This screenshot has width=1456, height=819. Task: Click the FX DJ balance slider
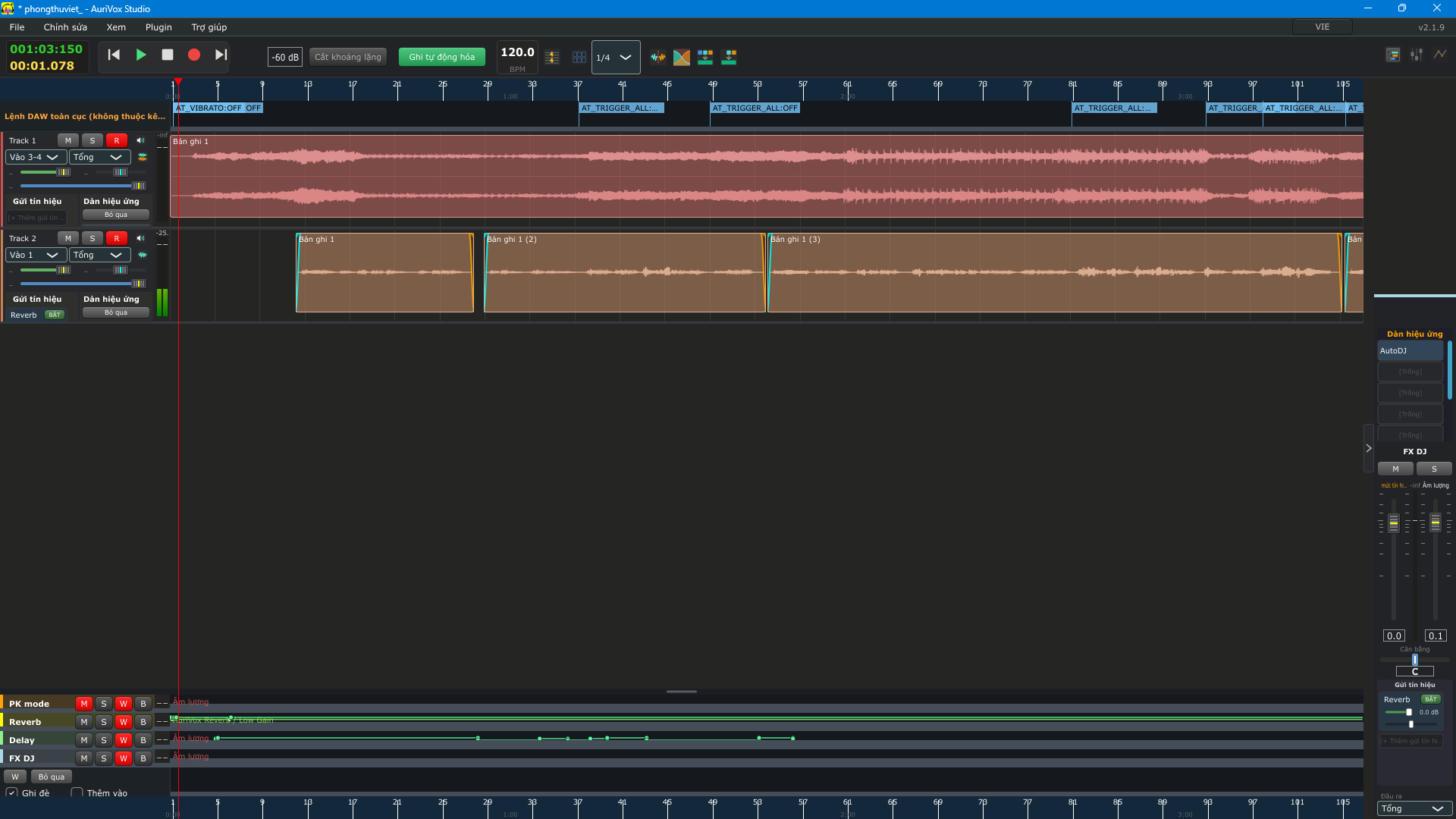[x=1414, y=660]
